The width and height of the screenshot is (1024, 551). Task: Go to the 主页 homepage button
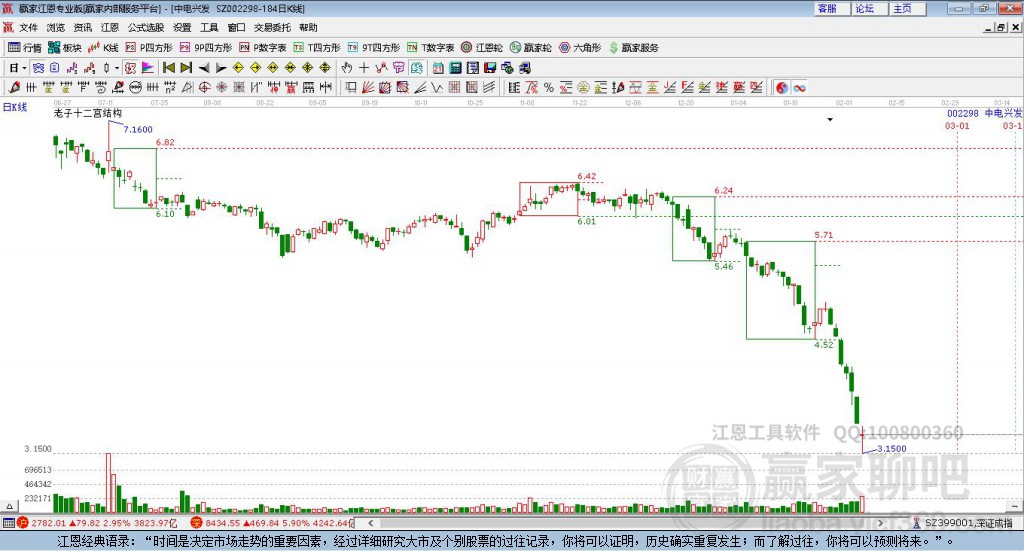(902, 8)
